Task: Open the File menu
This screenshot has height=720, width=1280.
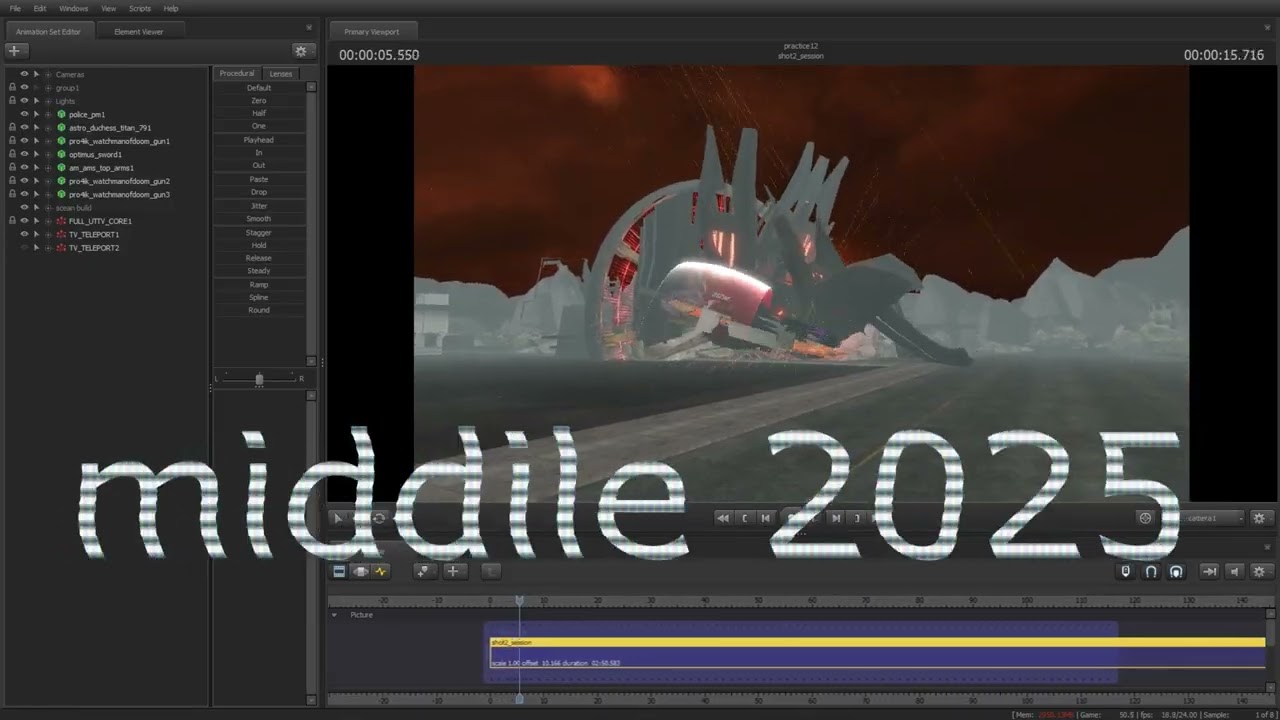Action: click(15, 8)
